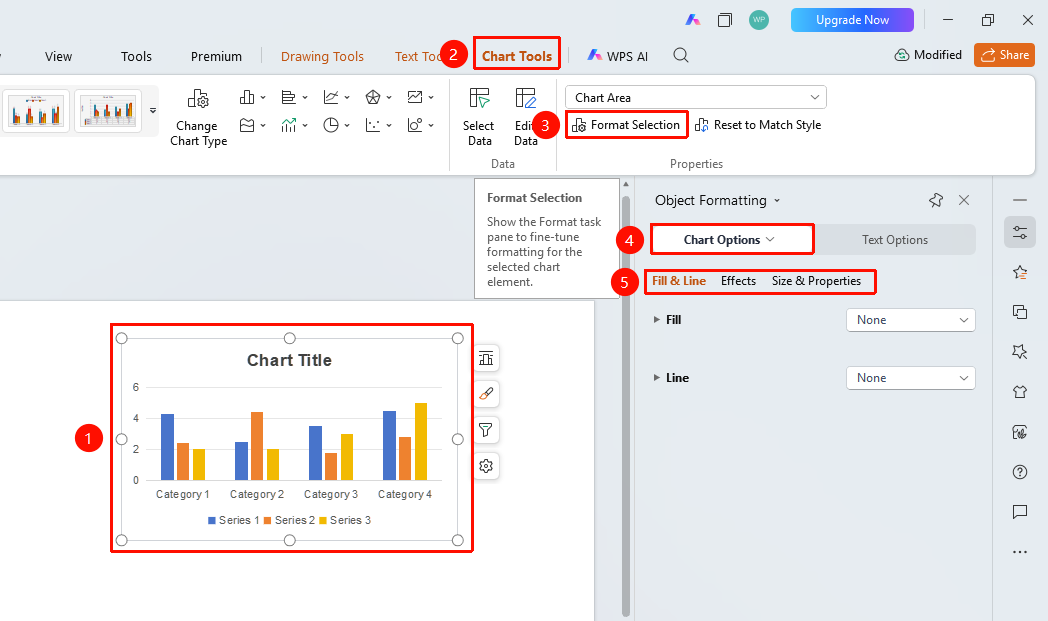The width and height of the screenshot is (1048, 621).
Task: Click the T-shirt icon in right sidebar
Action: (1020, 392)
